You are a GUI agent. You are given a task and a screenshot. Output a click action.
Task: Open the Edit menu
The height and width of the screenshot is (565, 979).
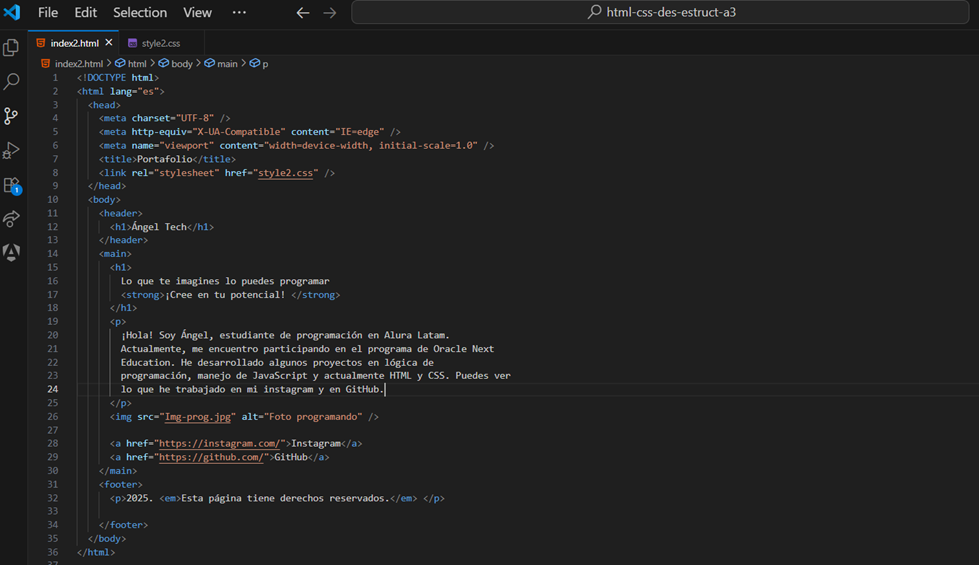pyautogui.click(x=86, y=12)
